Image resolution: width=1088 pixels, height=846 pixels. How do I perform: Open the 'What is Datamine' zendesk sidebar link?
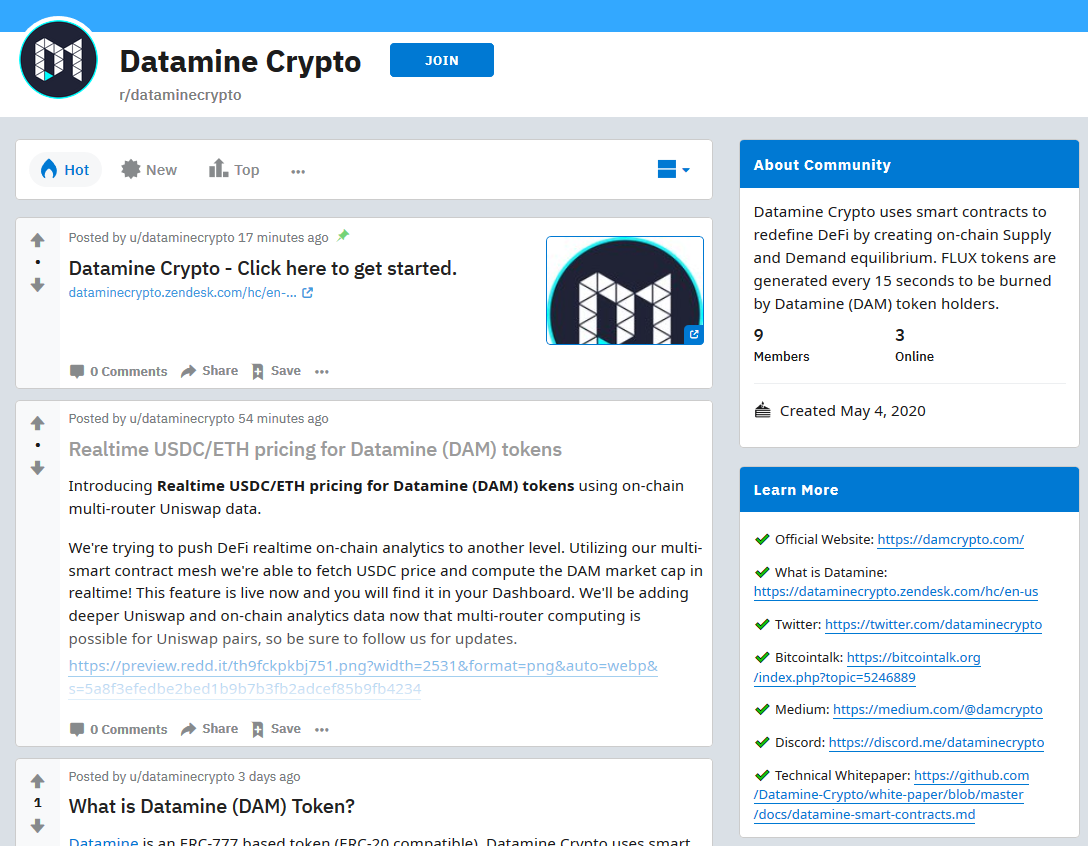(896, 591)
